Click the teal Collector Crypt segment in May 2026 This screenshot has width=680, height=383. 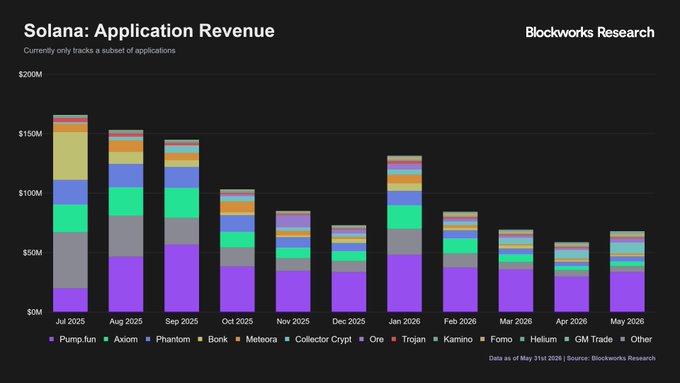click(x=627, y=248)
